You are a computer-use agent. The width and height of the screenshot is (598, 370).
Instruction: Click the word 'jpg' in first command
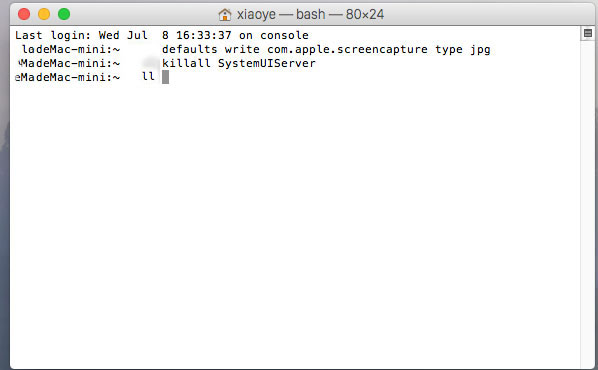click(x=480, y=50)
